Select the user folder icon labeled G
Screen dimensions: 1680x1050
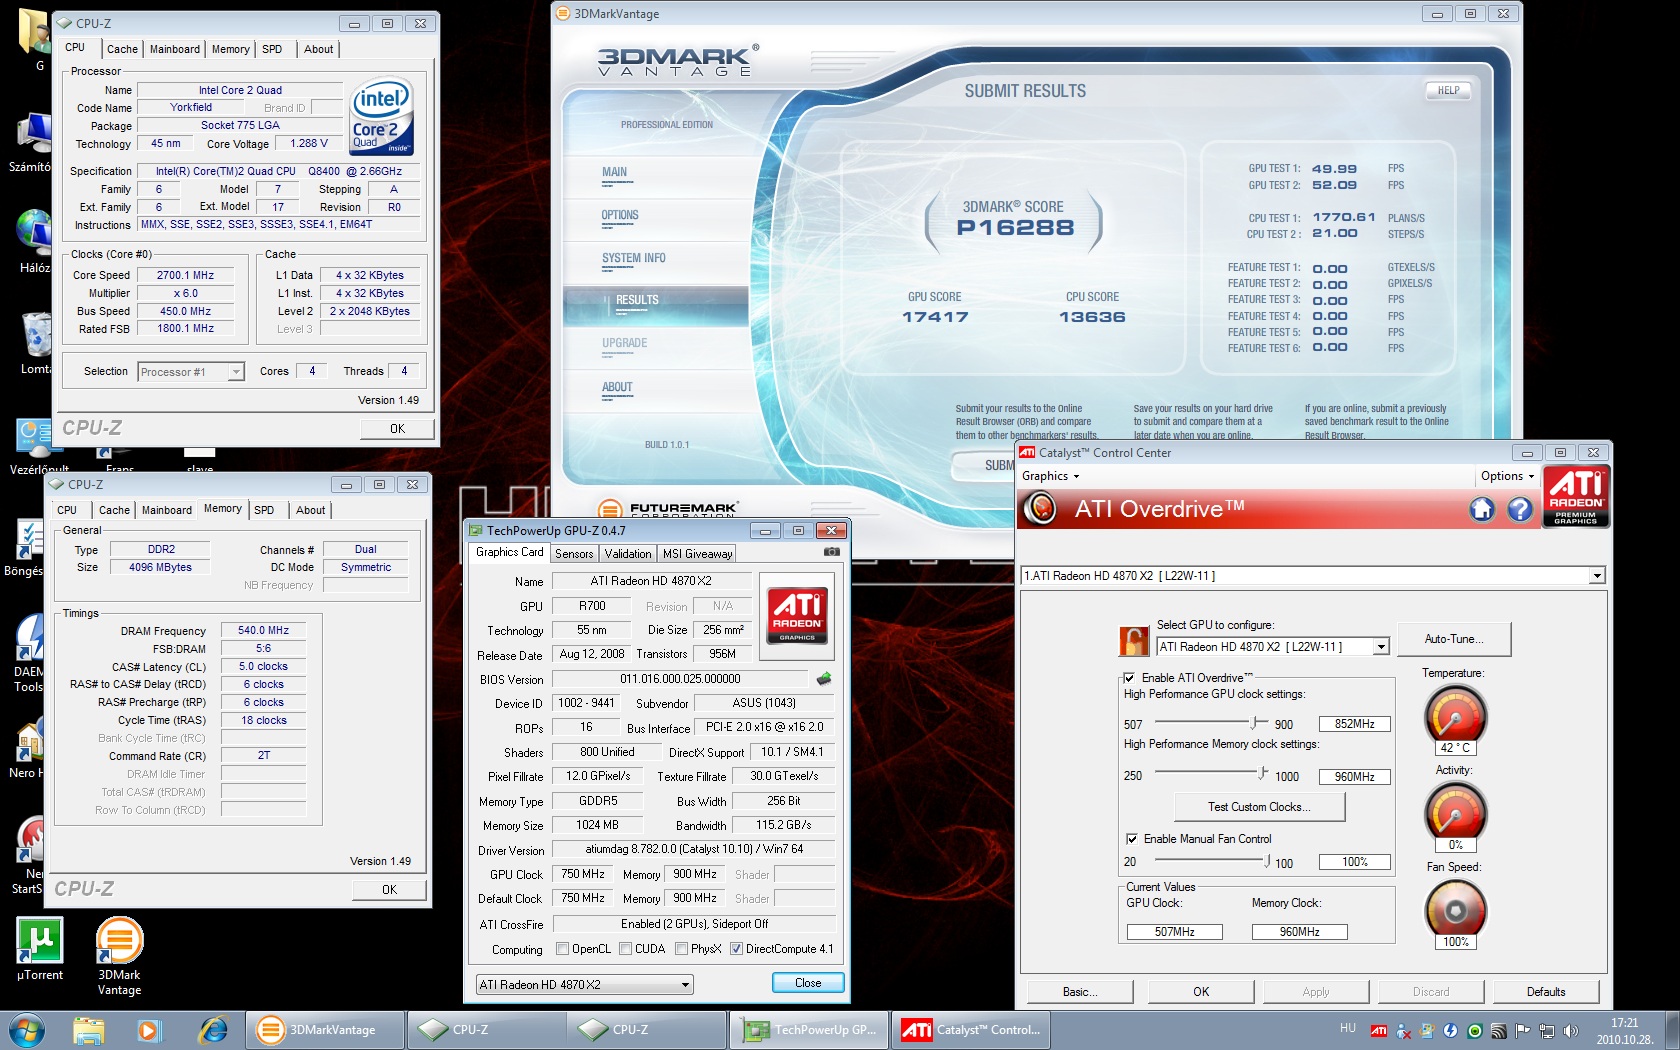click(x=34, y=40)
